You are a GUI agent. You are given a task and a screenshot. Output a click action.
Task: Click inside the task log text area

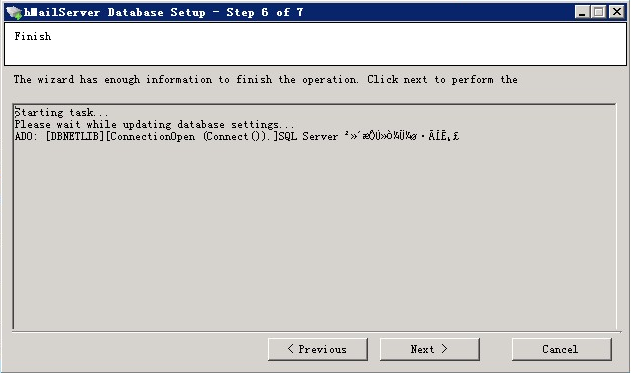tap(314, 217)
